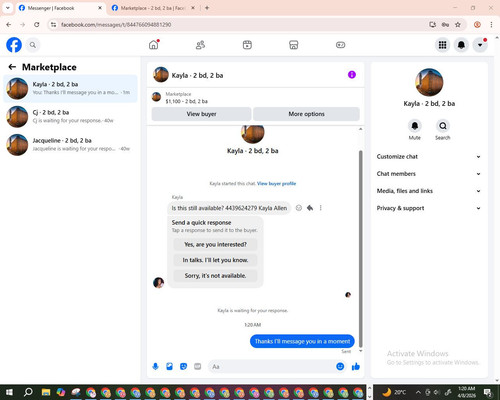
Task: Open Facebook notifications bell
Action: click(461, 45)
